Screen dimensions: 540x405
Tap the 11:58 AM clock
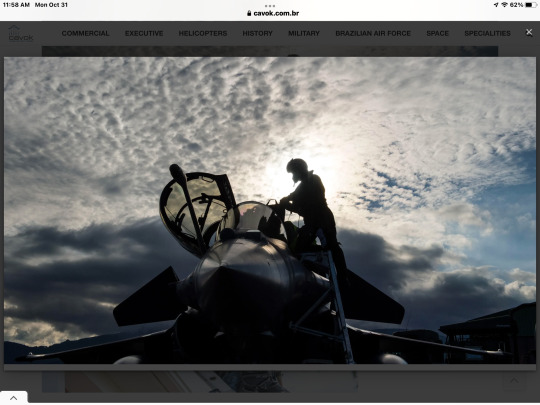coord(16,5)
